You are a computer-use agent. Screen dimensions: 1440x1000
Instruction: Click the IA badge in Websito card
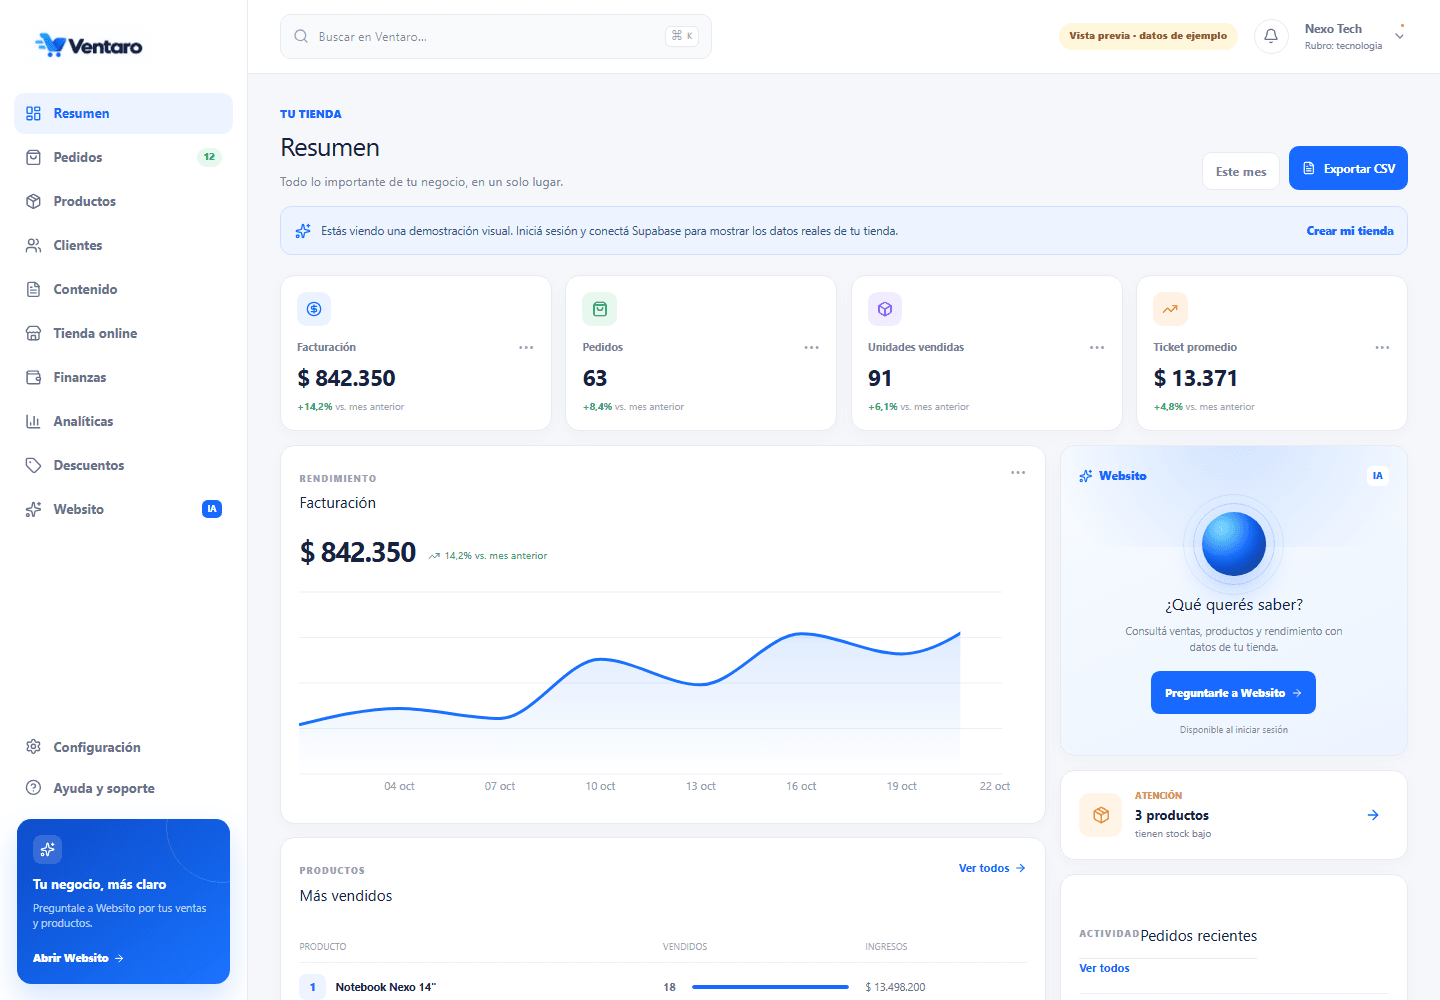[x=1378, y=476]
